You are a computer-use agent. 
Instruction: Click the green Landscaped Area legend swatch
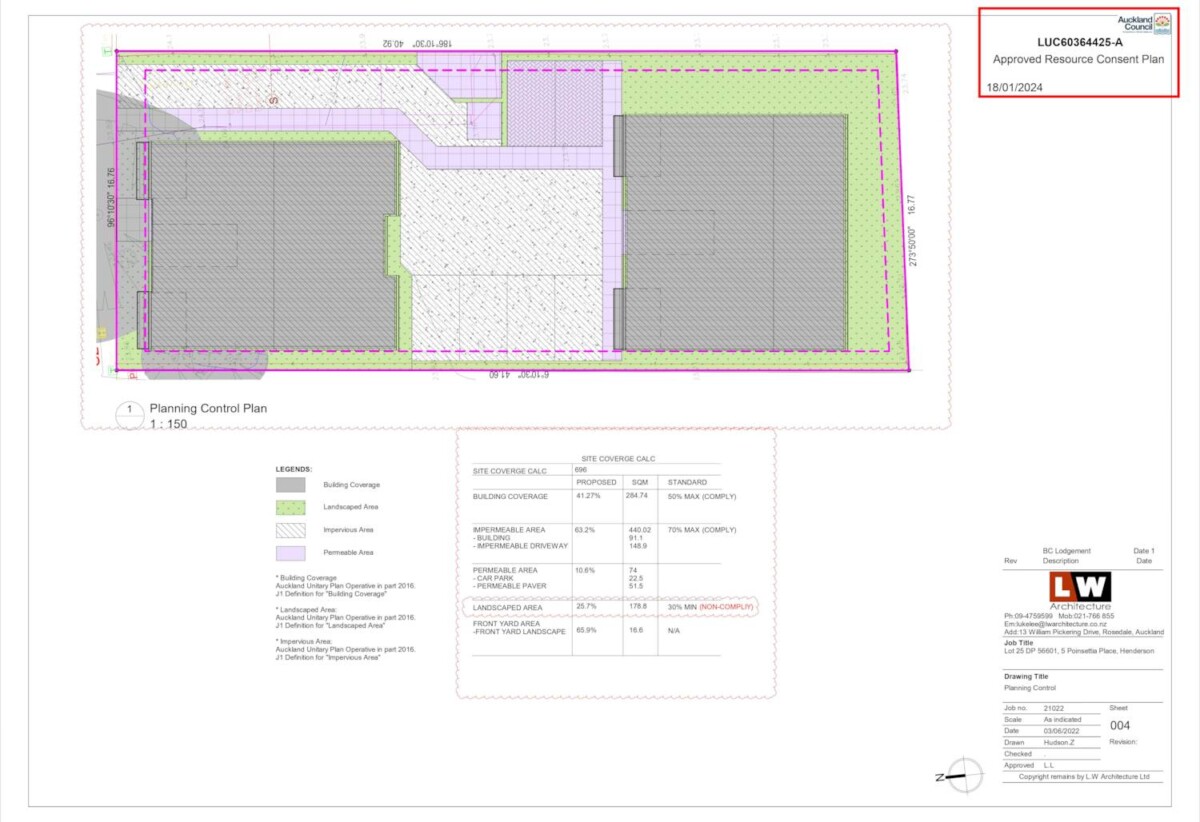click(291, 507)
